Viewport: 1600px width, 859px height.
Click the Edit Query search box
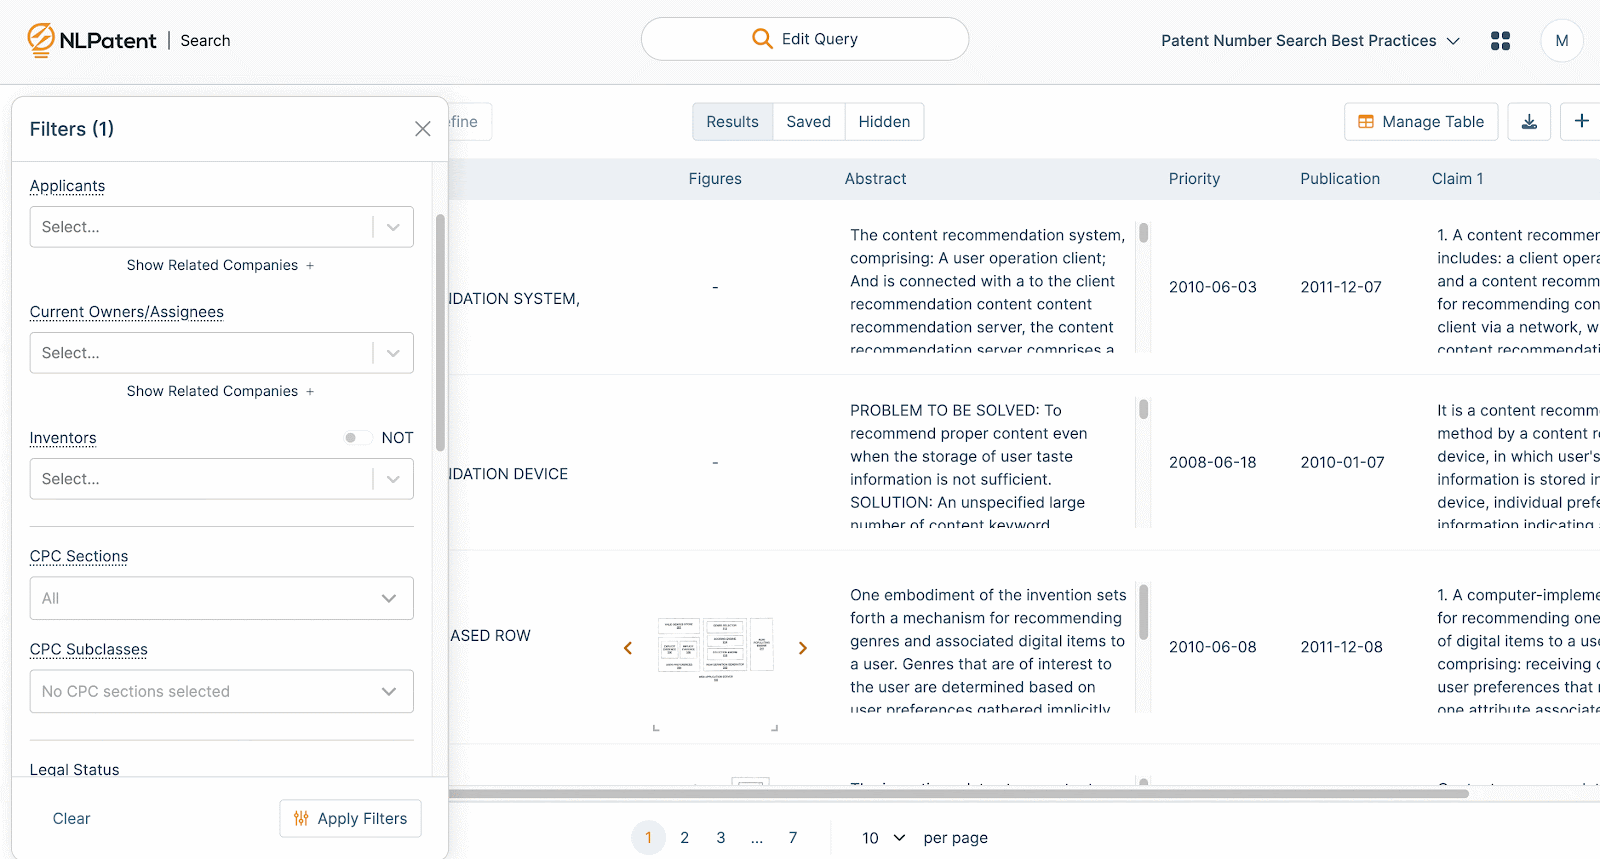tap(804, 39)
